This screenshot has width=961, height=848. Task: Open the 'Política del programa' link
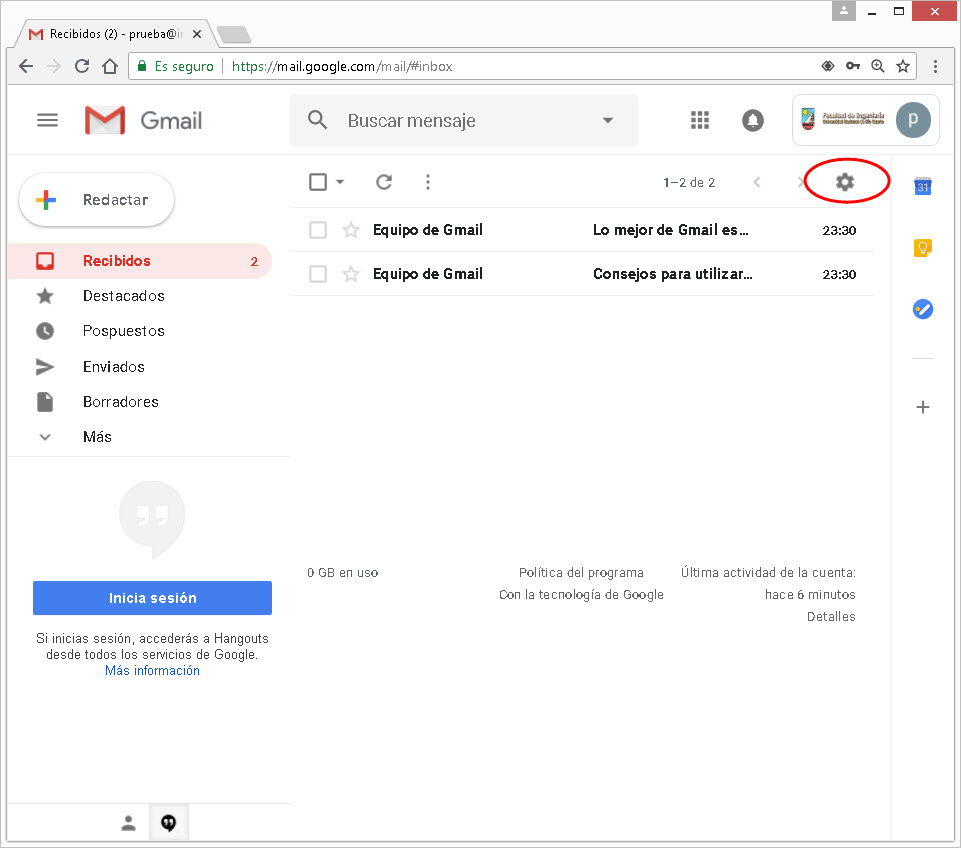click(581, 572)
